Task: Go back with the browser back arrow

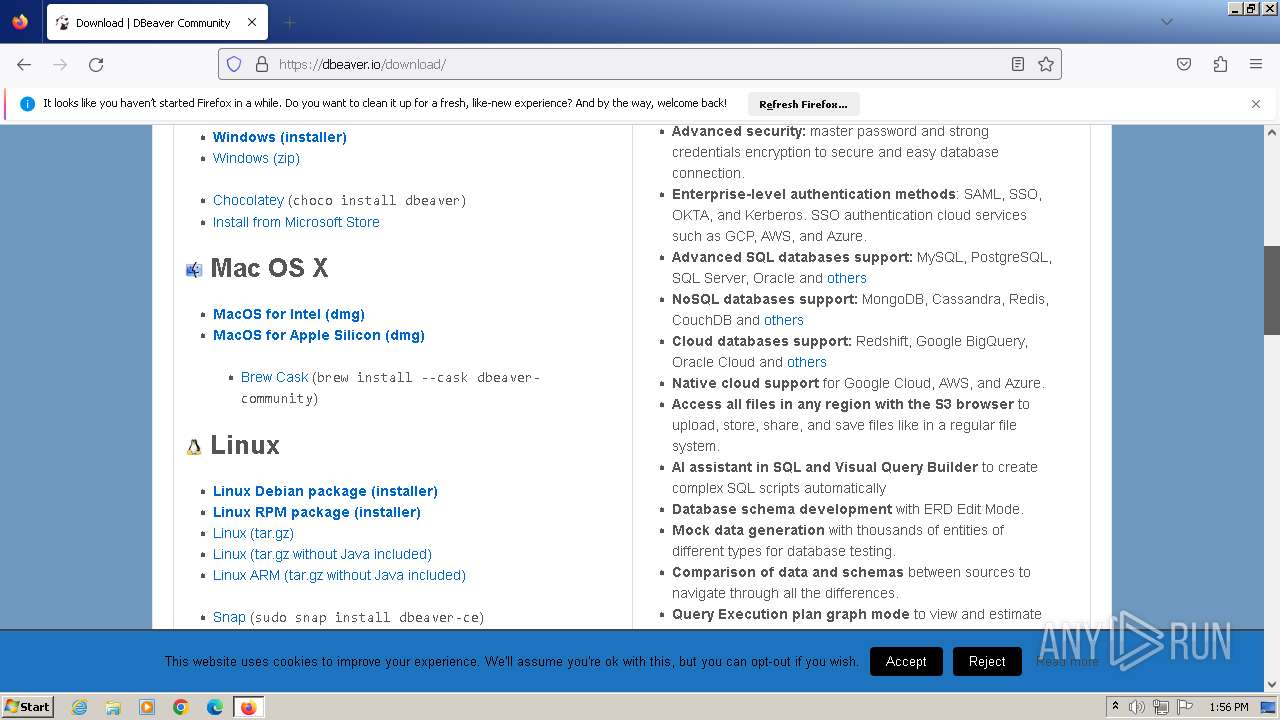Action: coord(24,64)
